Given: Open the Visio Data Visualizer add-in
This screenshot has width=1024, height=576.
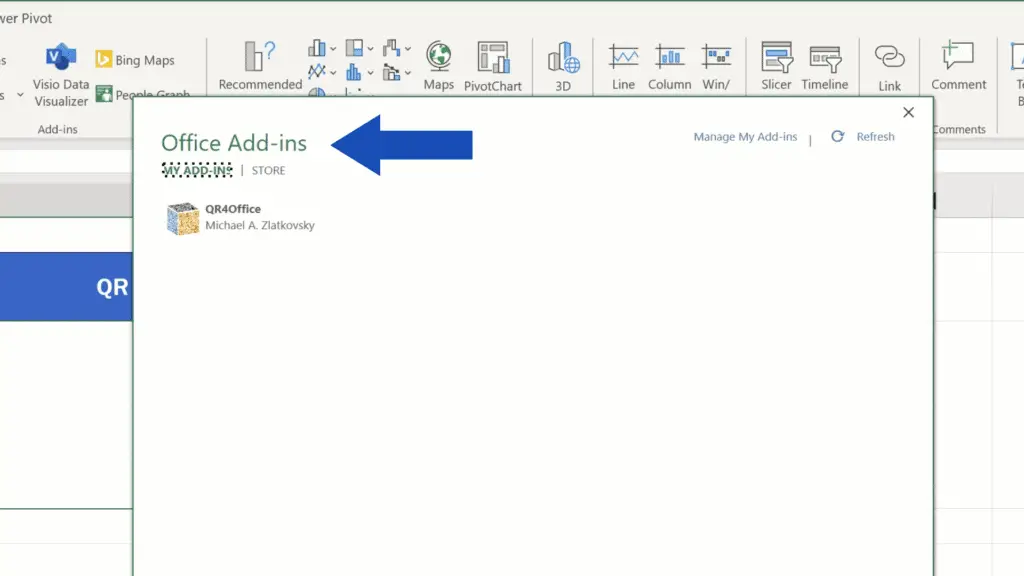Looking at the screenshot, I should 61,73.
